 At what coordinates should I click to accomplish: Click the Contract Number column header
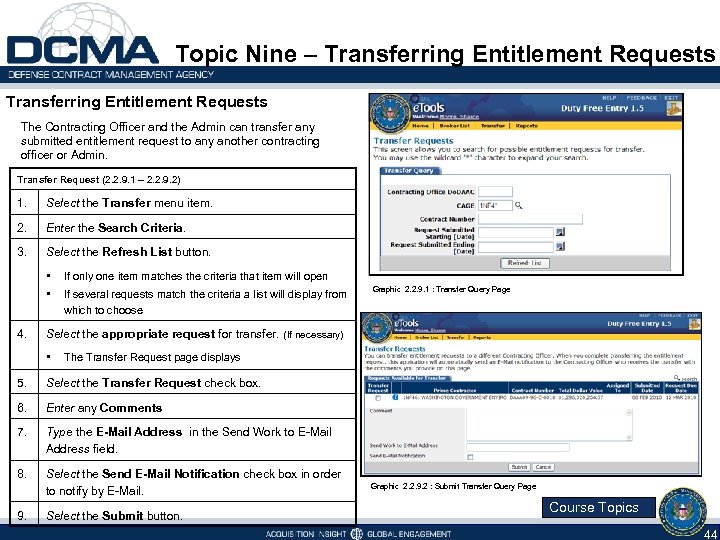coord(532,390)
